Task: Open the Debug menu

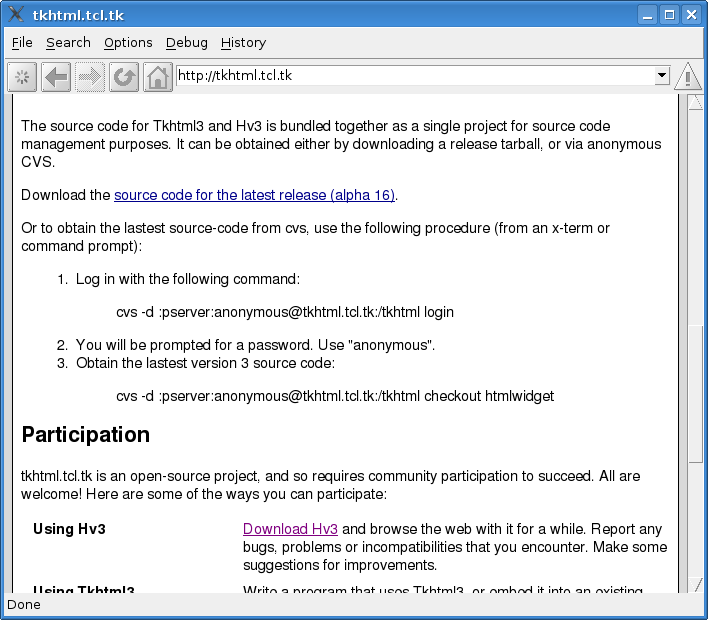Action: (x=187, y=43)
